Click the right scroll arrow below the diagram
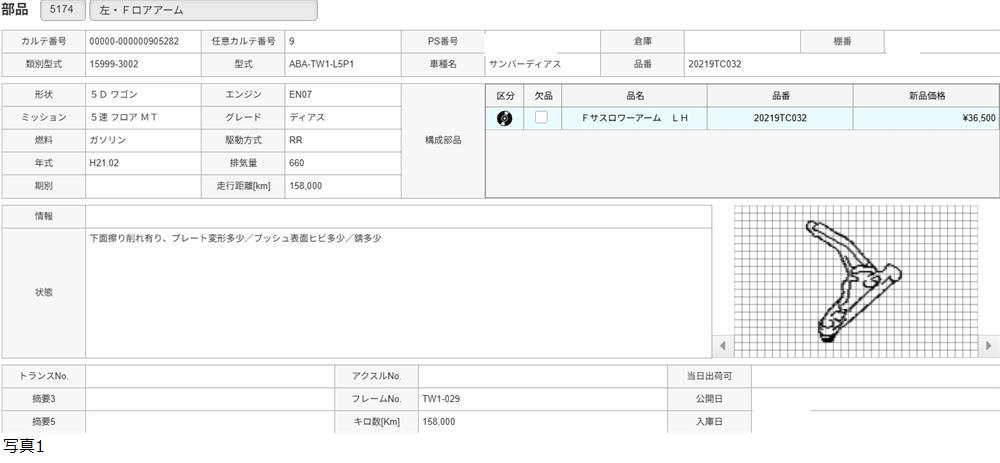The image size is (1000, 463). point(989,346)
